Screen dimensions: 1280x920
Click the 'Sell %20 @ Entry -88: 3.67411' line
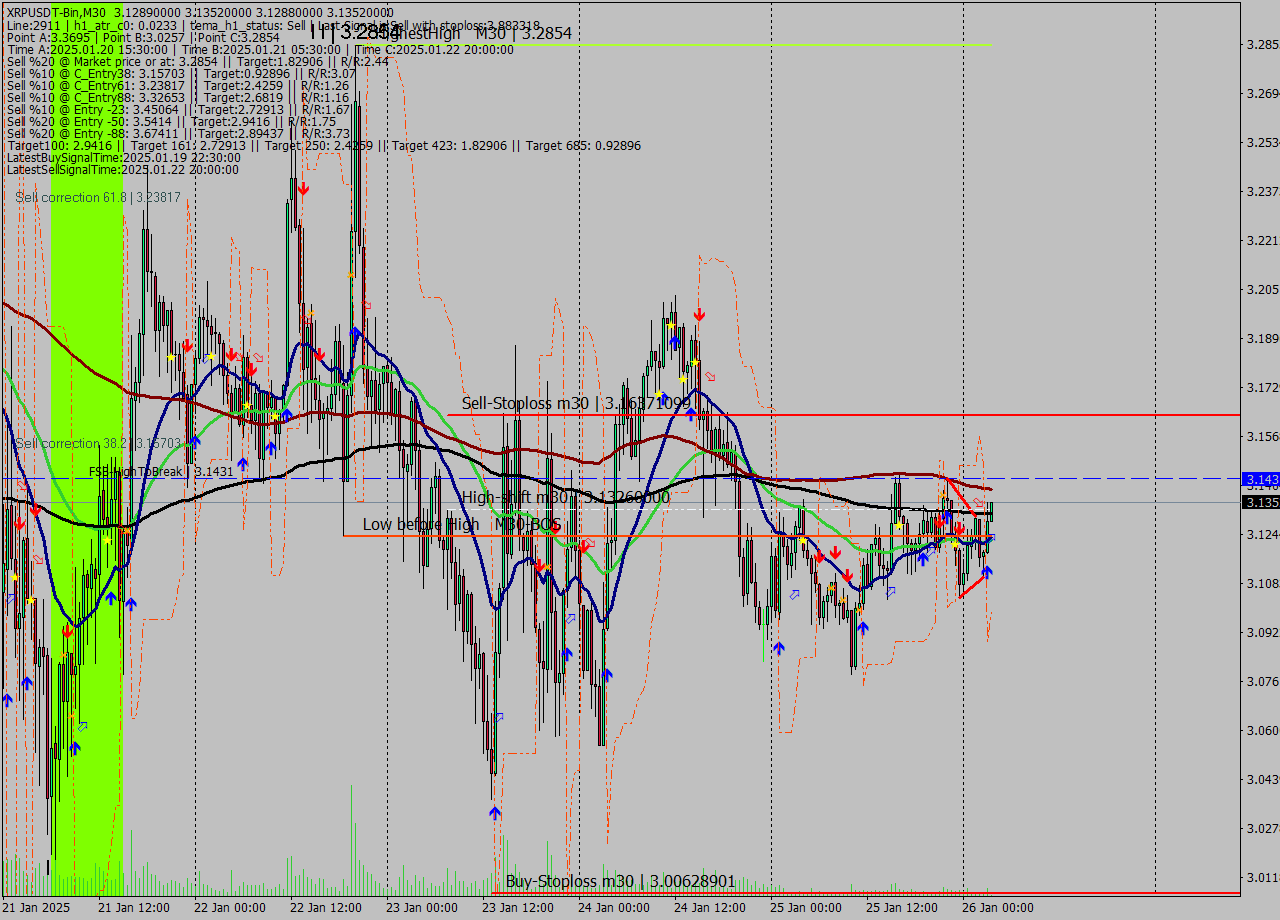click(178, 134)
